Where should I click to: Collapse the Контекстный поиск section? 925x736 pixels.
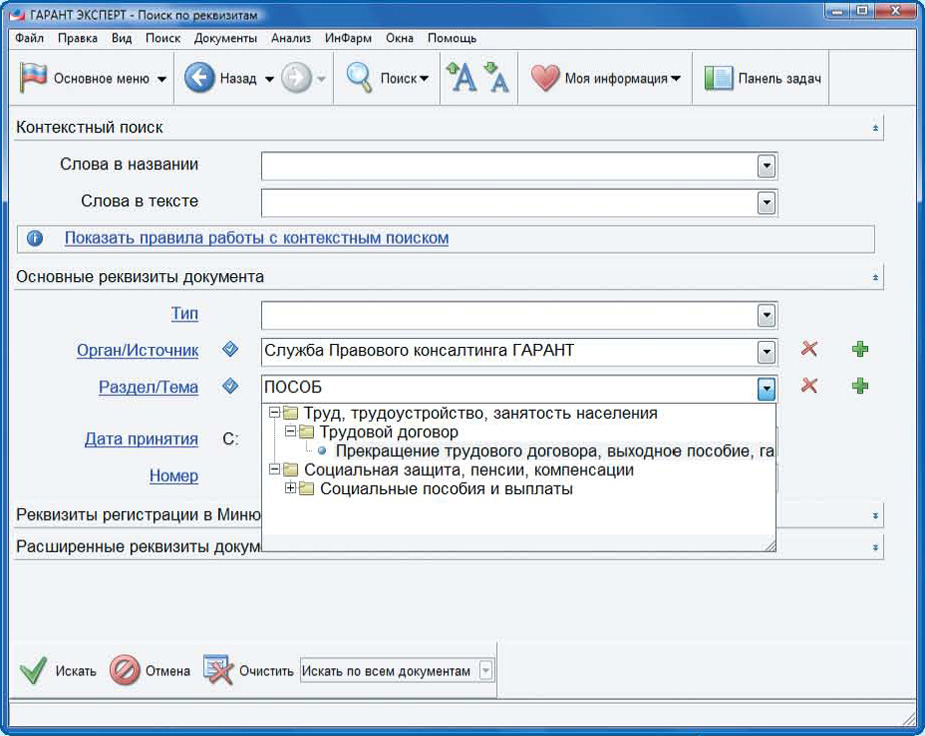coord(875,128)
